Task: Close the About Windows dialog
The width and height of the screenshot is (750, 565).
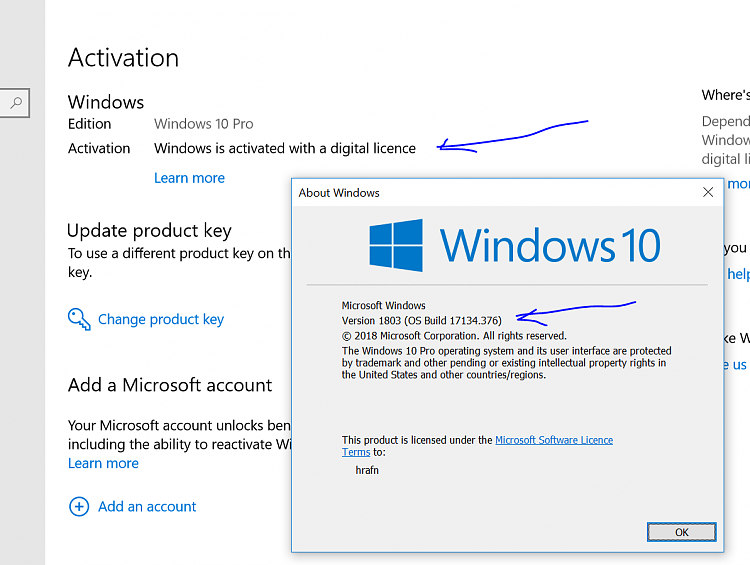Action: pos(708,192)
